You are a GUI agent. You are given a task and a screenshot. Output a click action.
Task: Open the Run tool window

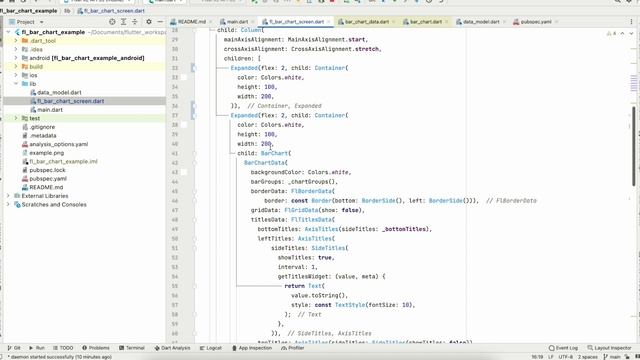click(x=37, y=348)
